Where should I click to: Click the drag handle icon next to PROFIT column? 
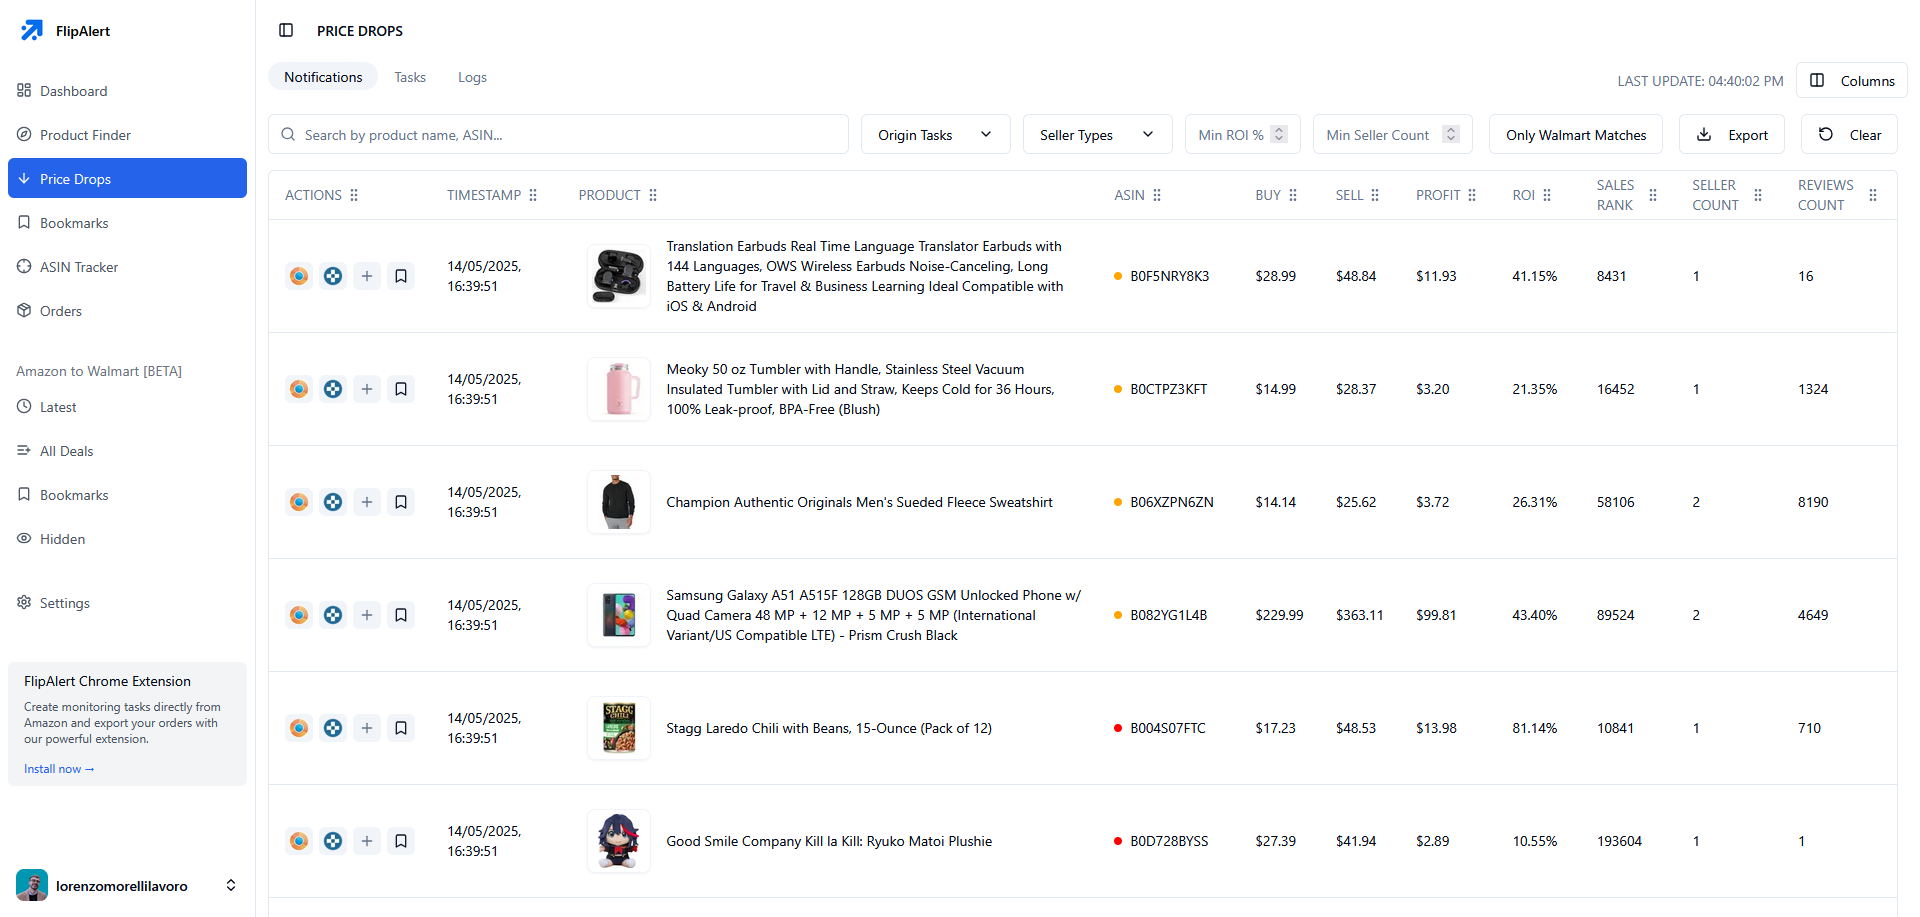1472,195
